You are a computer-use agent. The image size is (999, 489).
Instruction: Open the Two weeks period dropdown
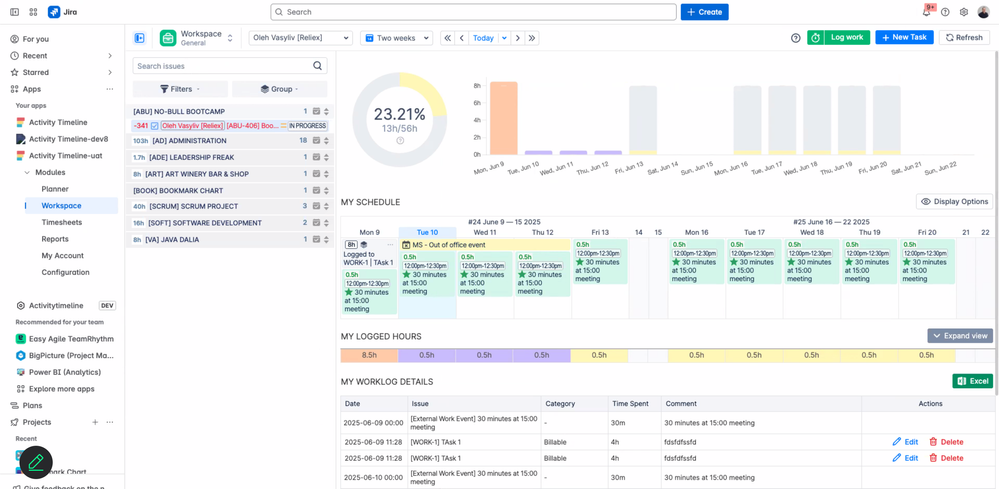396,38
